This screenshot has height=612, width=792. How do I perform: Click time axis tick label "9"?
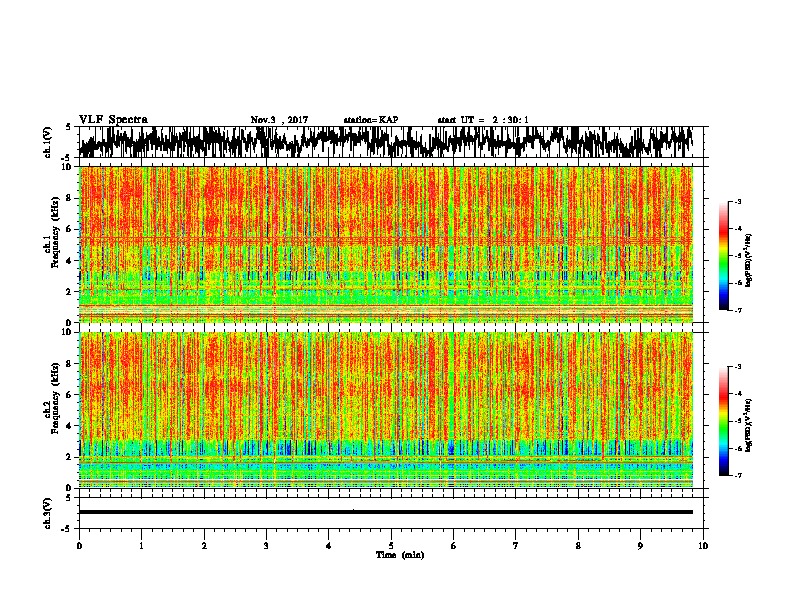[x=640, y=546]
